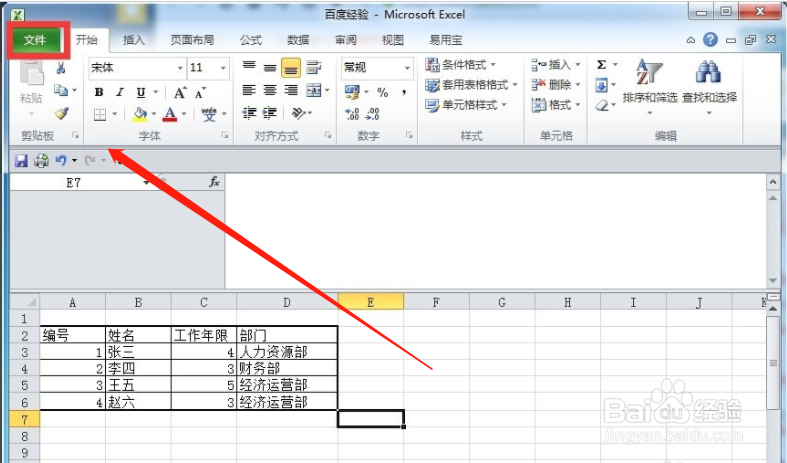The height and width of the screenshot is (463, 787).
Task: Select the Format Painter brush
Action: click(x=61, y=113)
